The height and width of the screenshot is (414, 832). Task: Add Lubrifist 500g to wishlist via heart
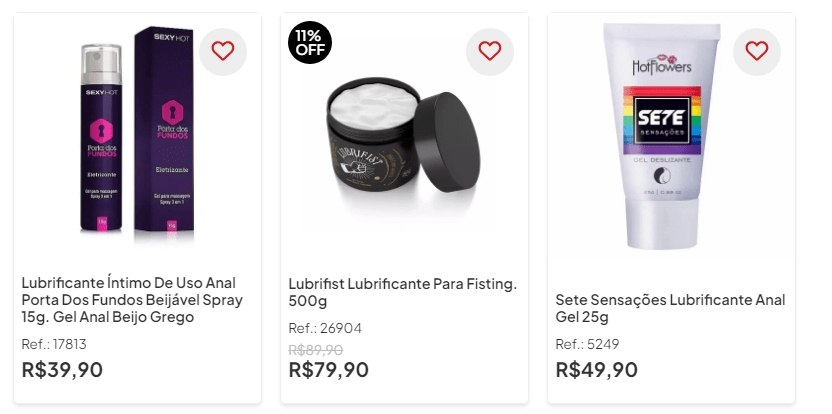[x=490, y=51]
